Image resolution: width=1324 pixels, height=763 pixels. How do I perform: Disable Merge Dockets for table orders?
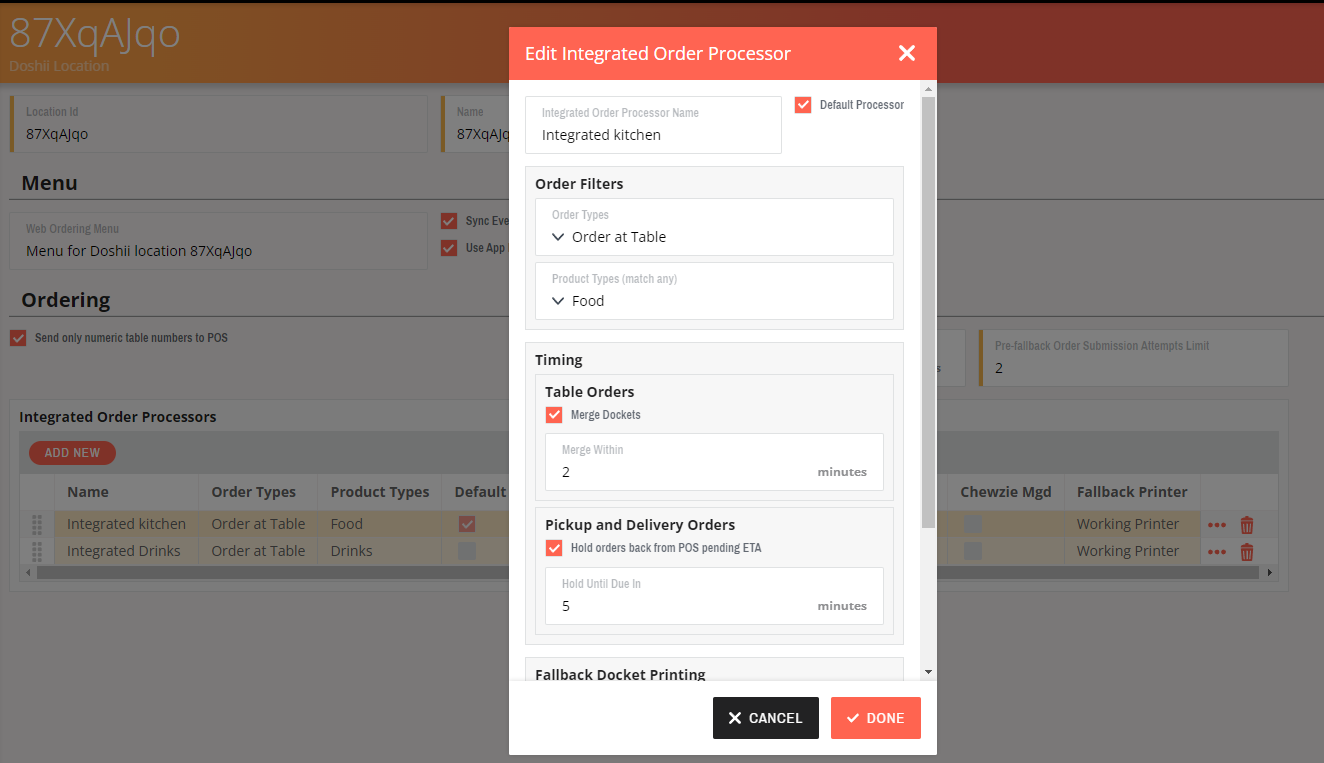(554, 414)
